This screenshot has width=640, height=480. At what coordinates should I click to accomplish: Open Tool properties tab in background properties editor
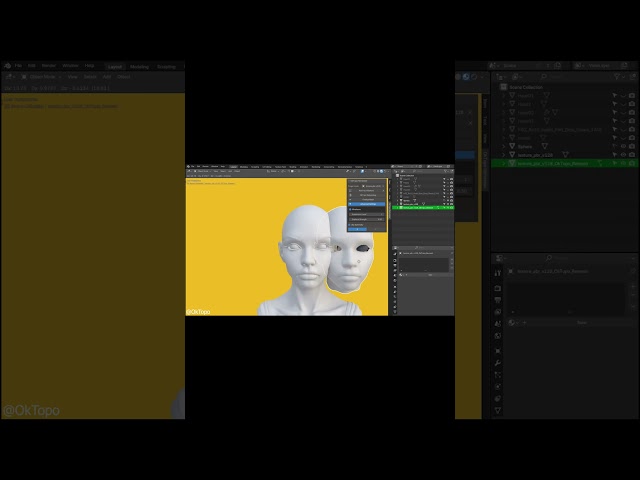click(498, 273)
